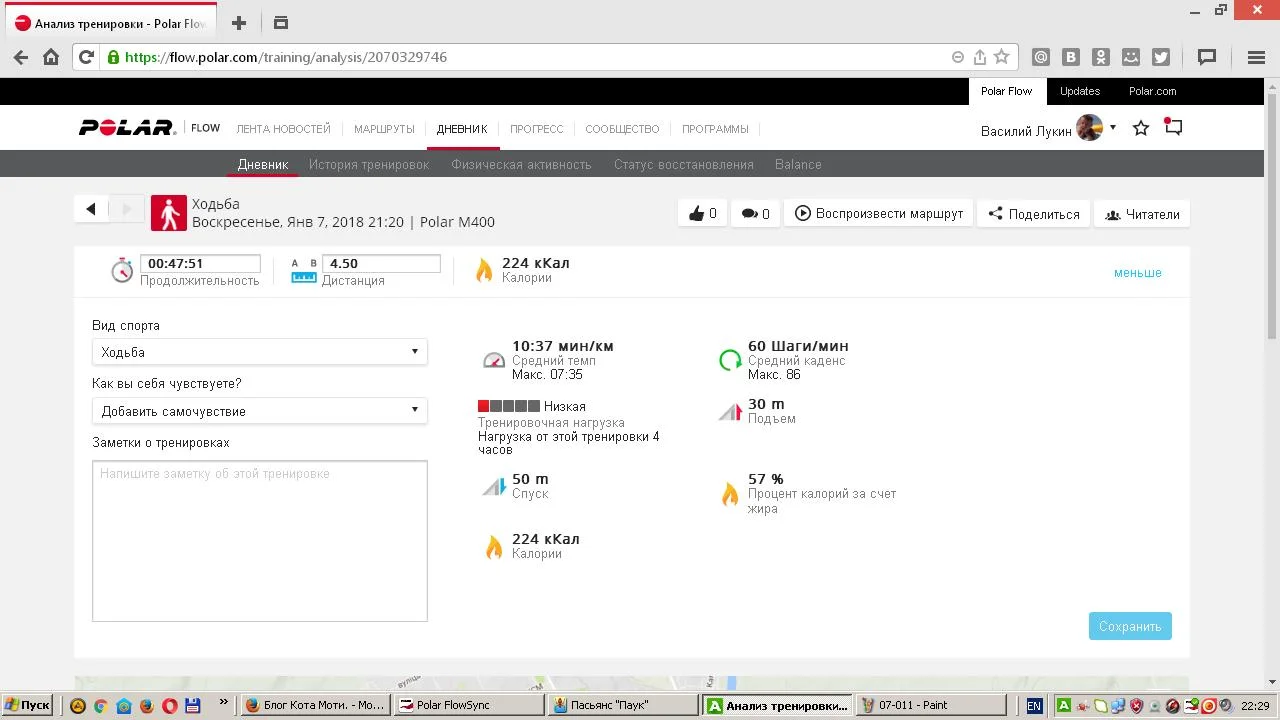Open notifications icon with red dot
The height and width of the screenshot is (720, 1280).
[x=1173, y=128]
